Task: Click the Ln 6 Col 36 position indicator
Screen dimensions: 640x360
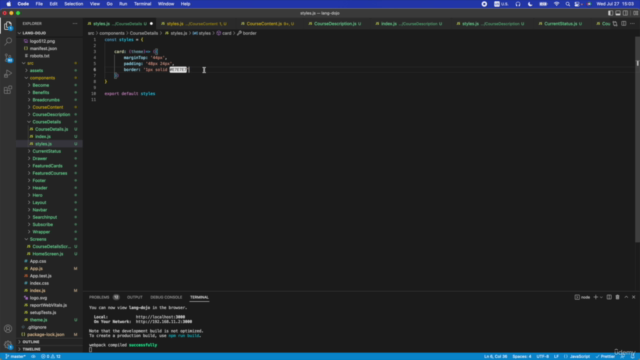Action: [x=496, y=356]
